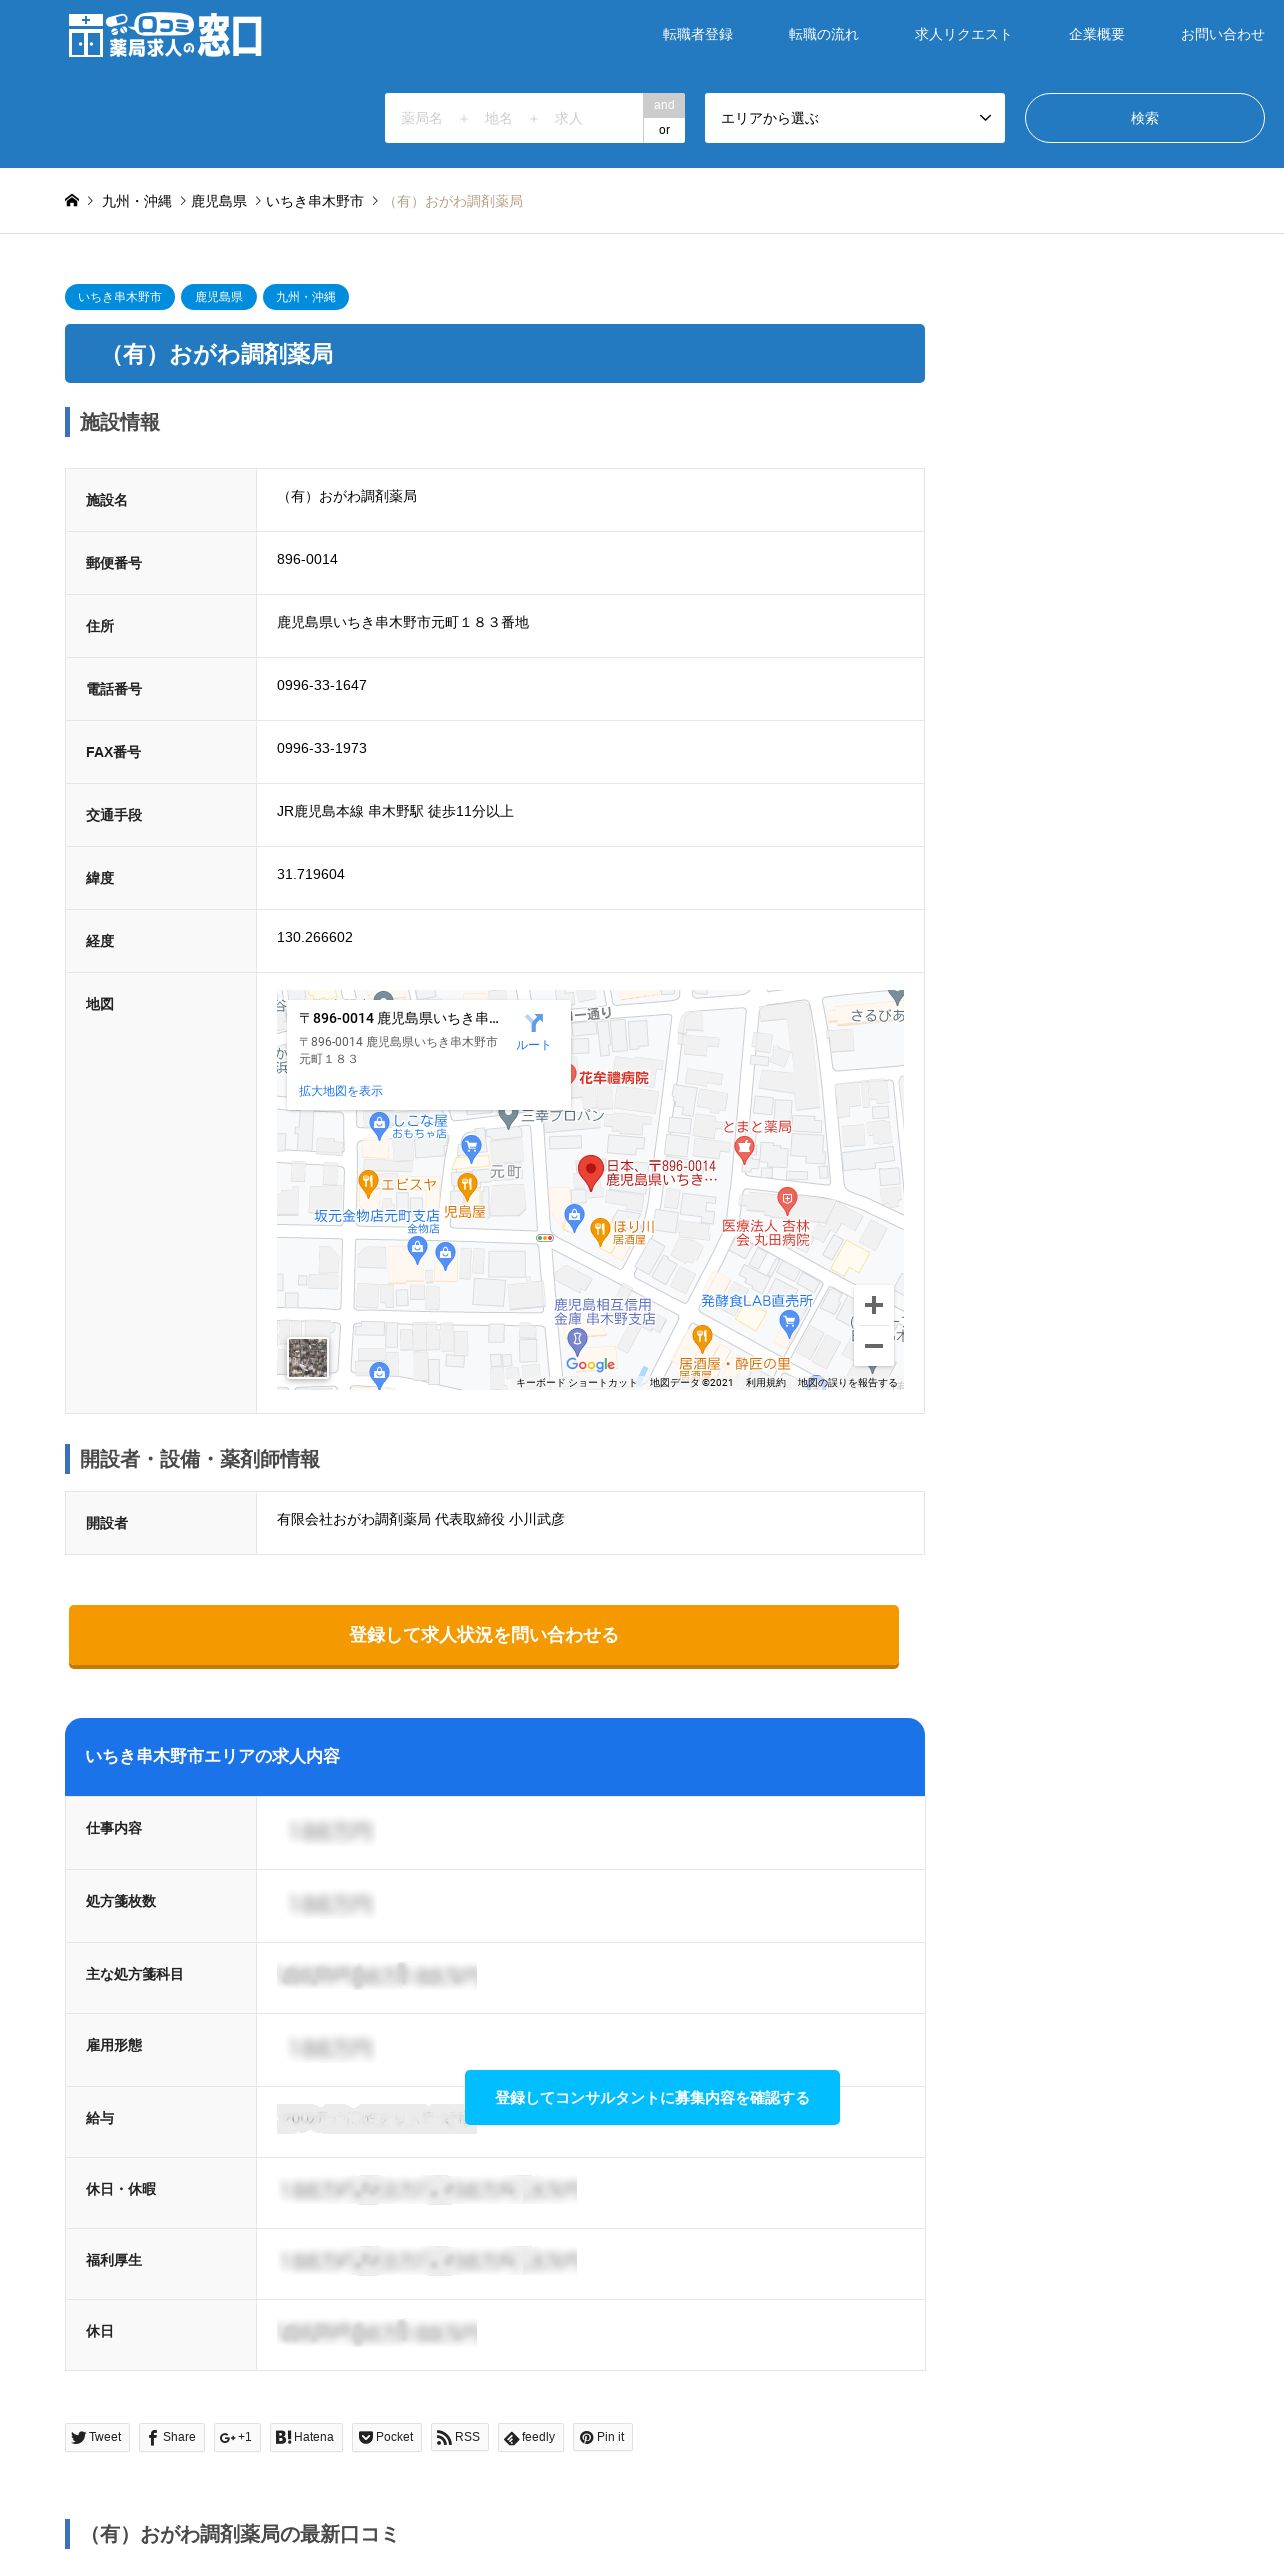Click the Google +1 share button
The image size is (1284, 2568).
click(x=237, y=2437)
